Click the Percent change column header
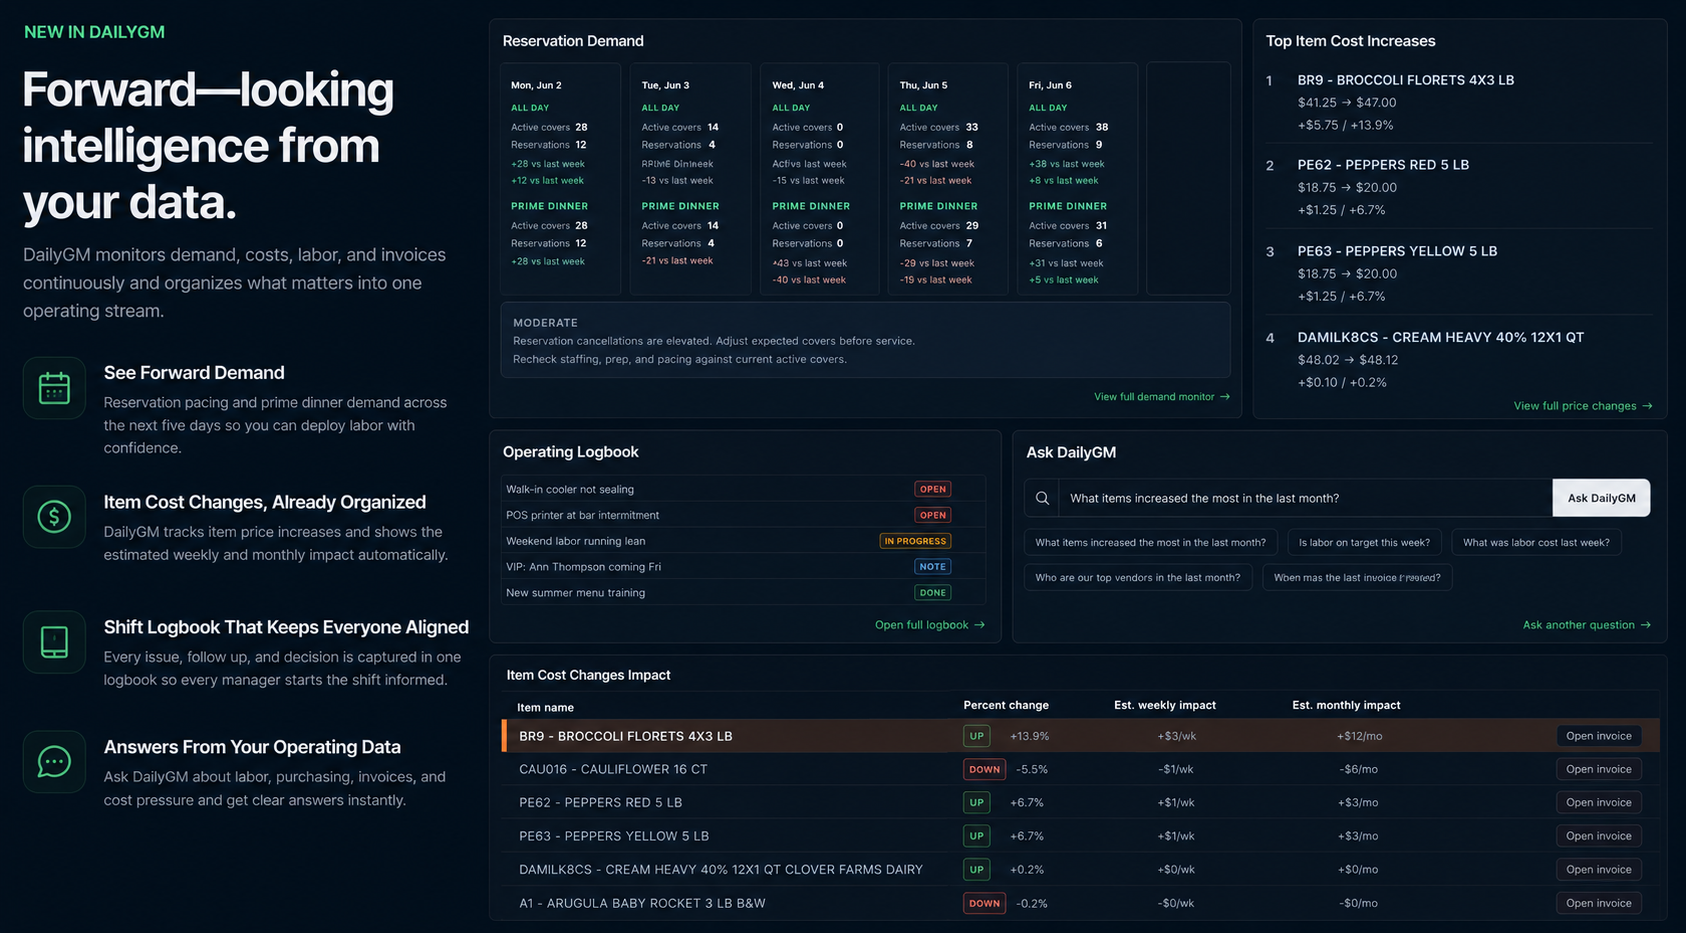The width and height of the screenshot is (1686, 933). [1006, 705]
